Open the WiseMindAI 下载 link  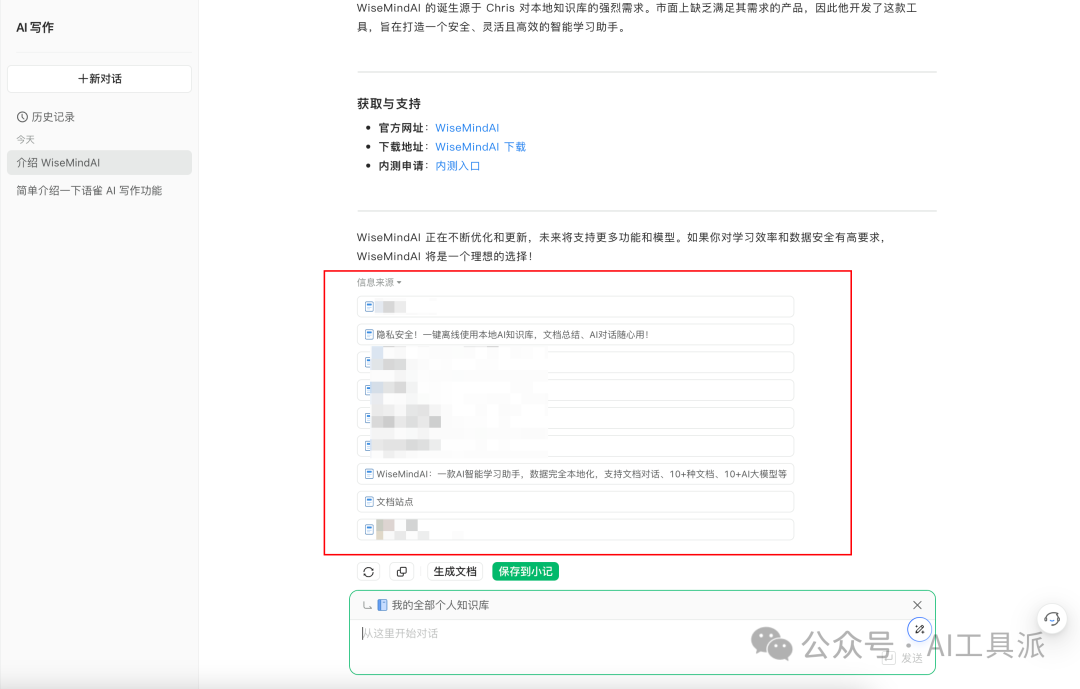480,147
